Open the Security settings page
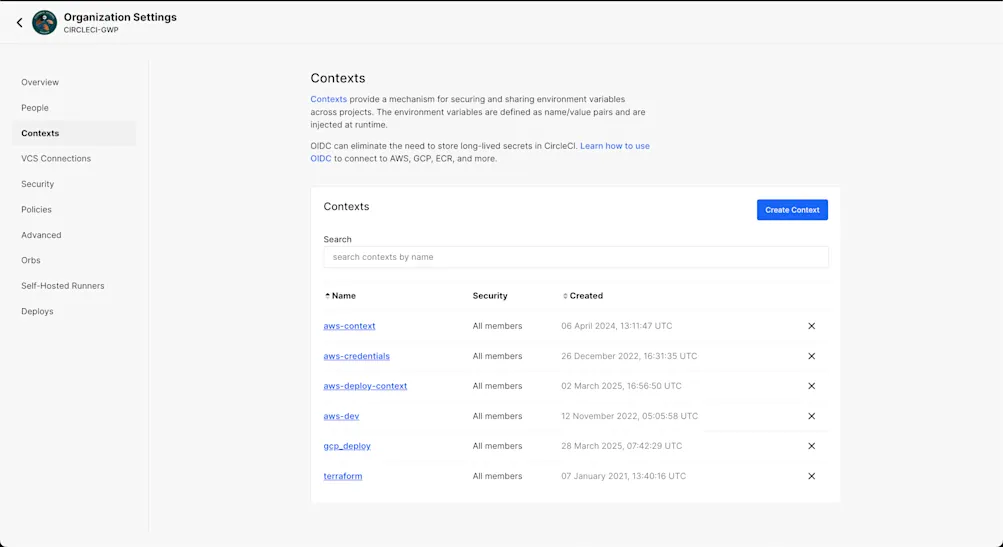 click(37, 184)
